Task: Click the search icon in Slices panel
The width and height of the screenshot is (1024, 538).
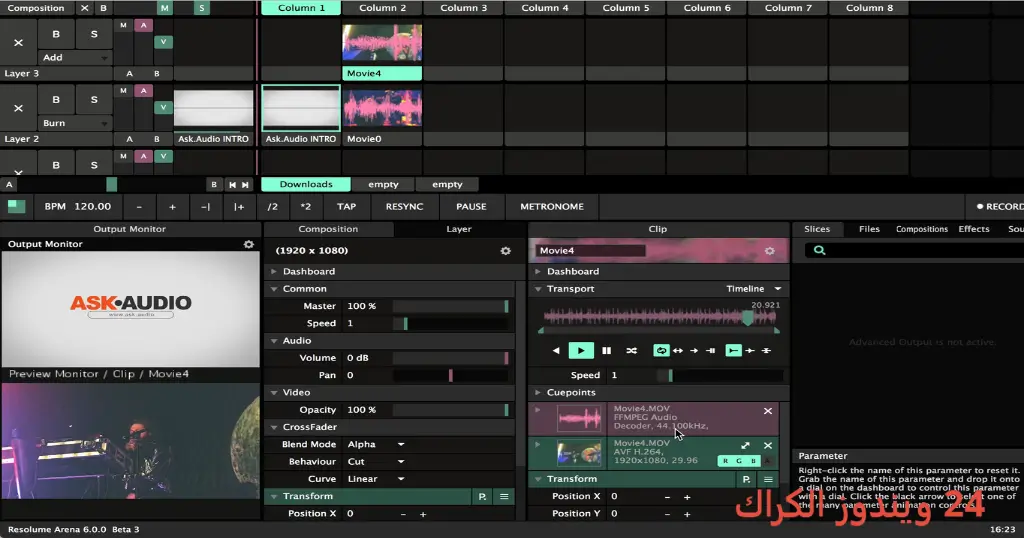Action: (x=819, y=250)
